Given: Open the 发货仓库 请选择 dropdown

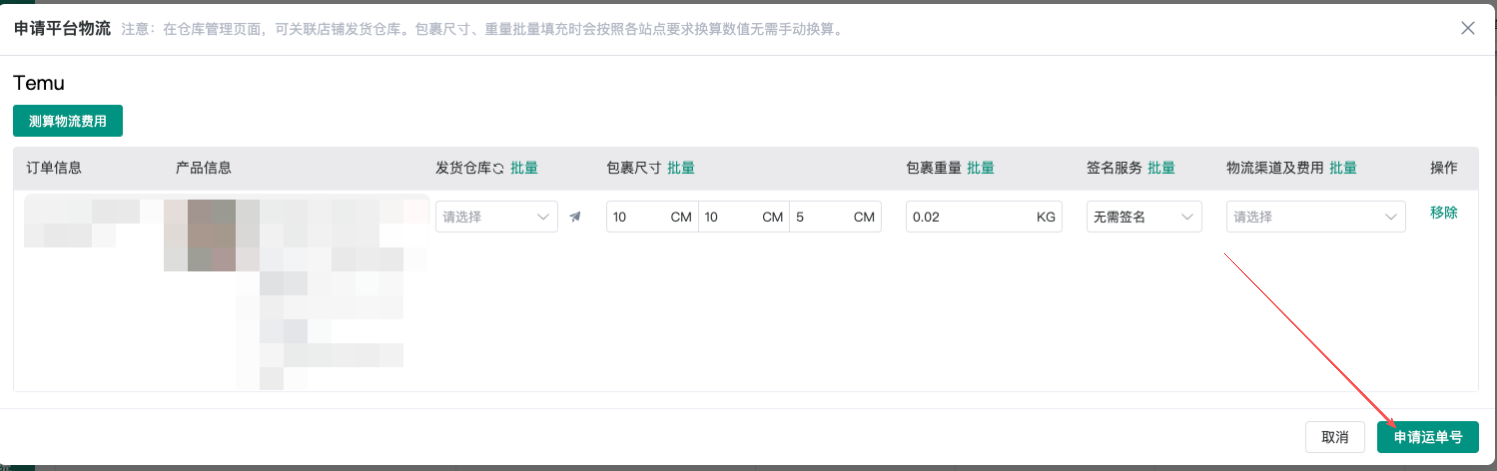Looking at the screenshot, I should 496,217.
